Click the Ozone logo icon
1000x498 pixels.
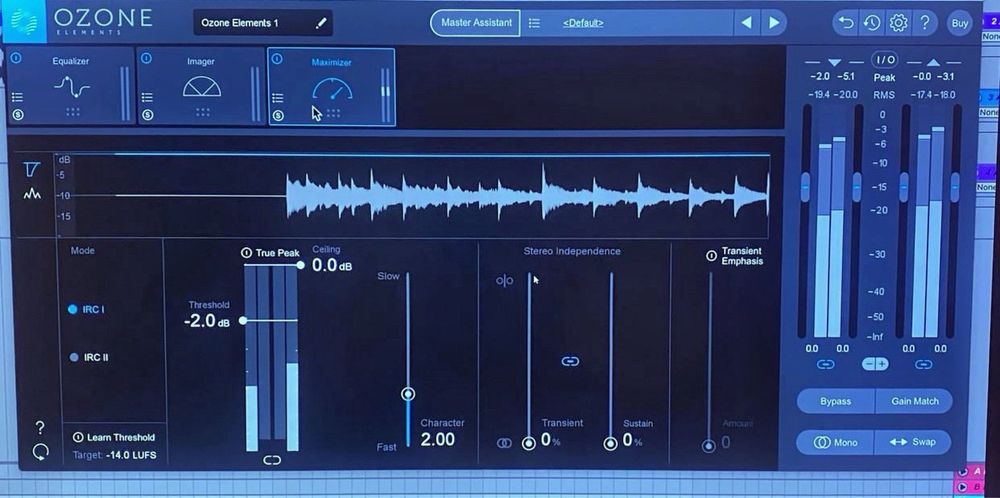24,21
